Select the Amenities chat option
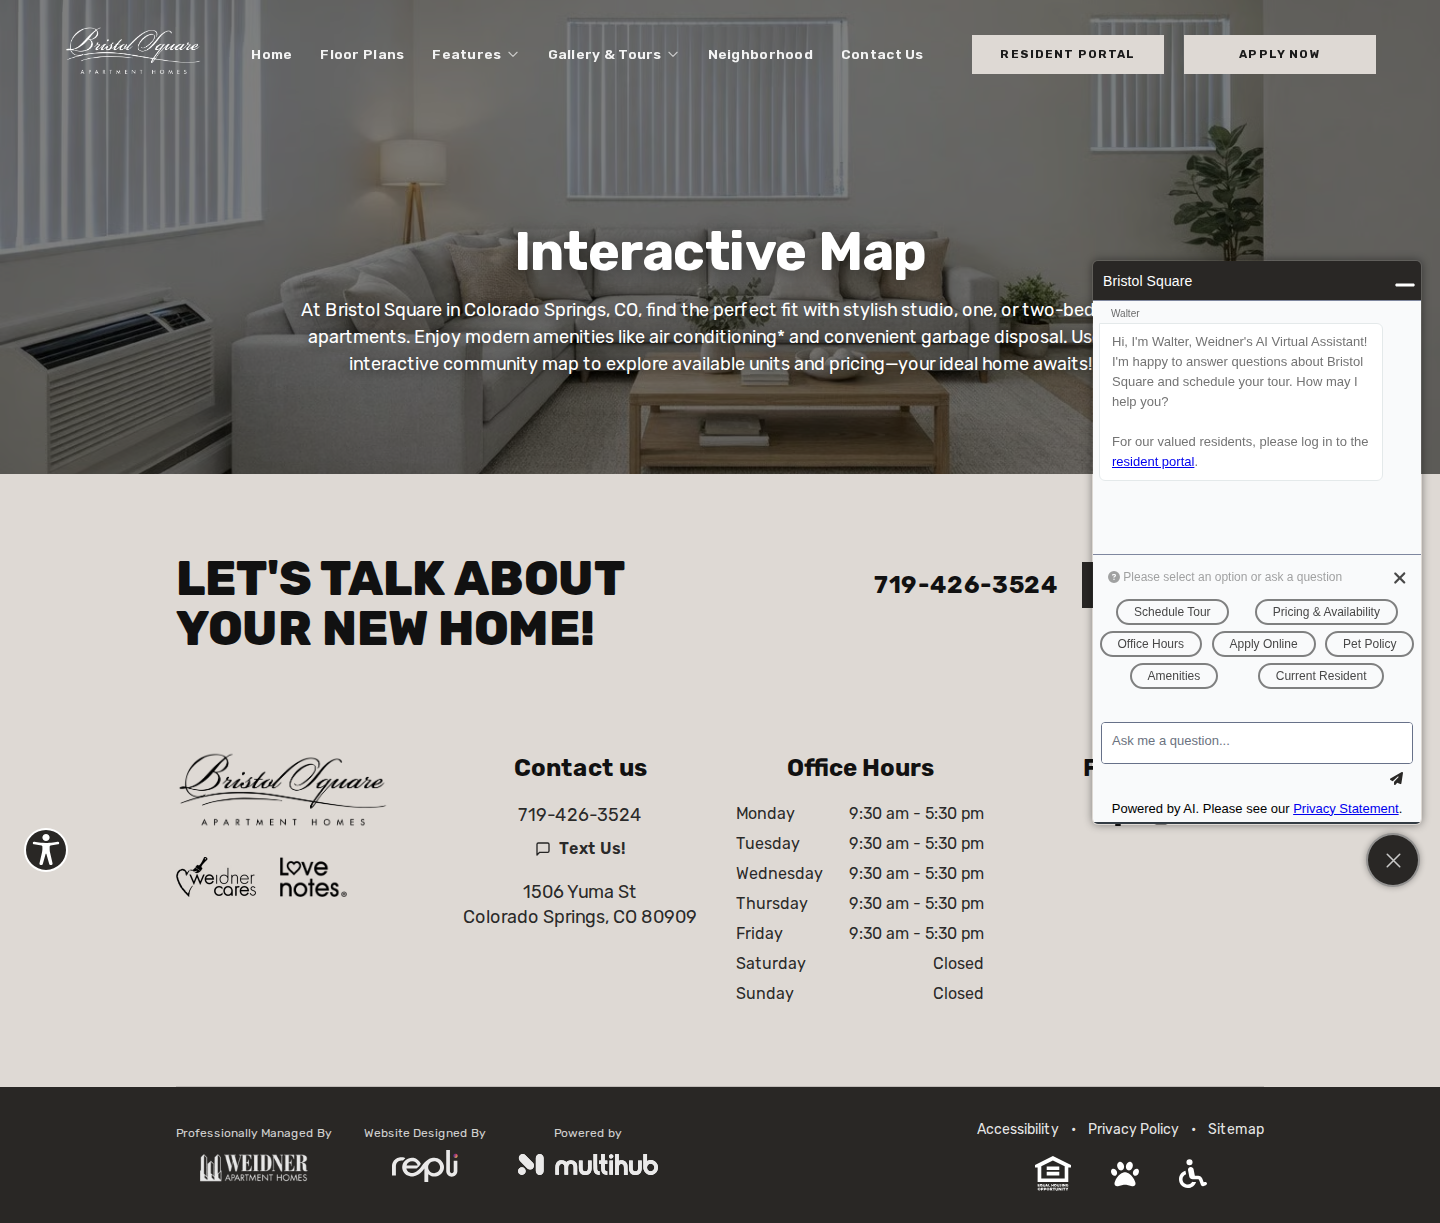Viewport: 1440px width, 1223px height. point(1174,676)
